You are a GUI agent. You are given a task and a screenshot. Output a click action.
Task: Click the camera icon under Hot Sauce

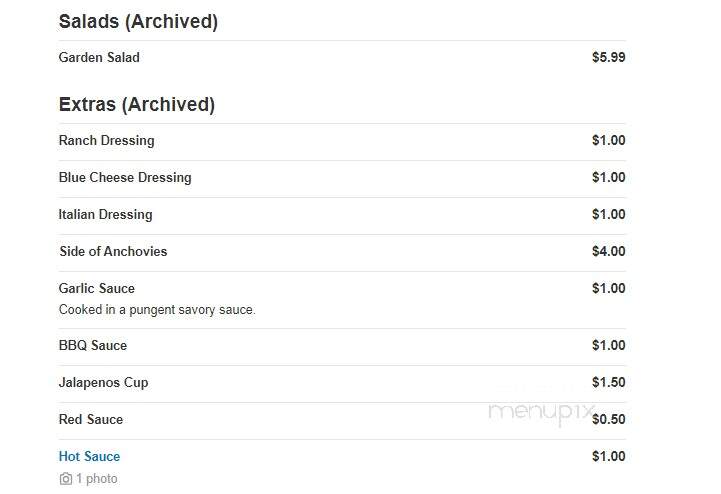click(x=66, y=479)
